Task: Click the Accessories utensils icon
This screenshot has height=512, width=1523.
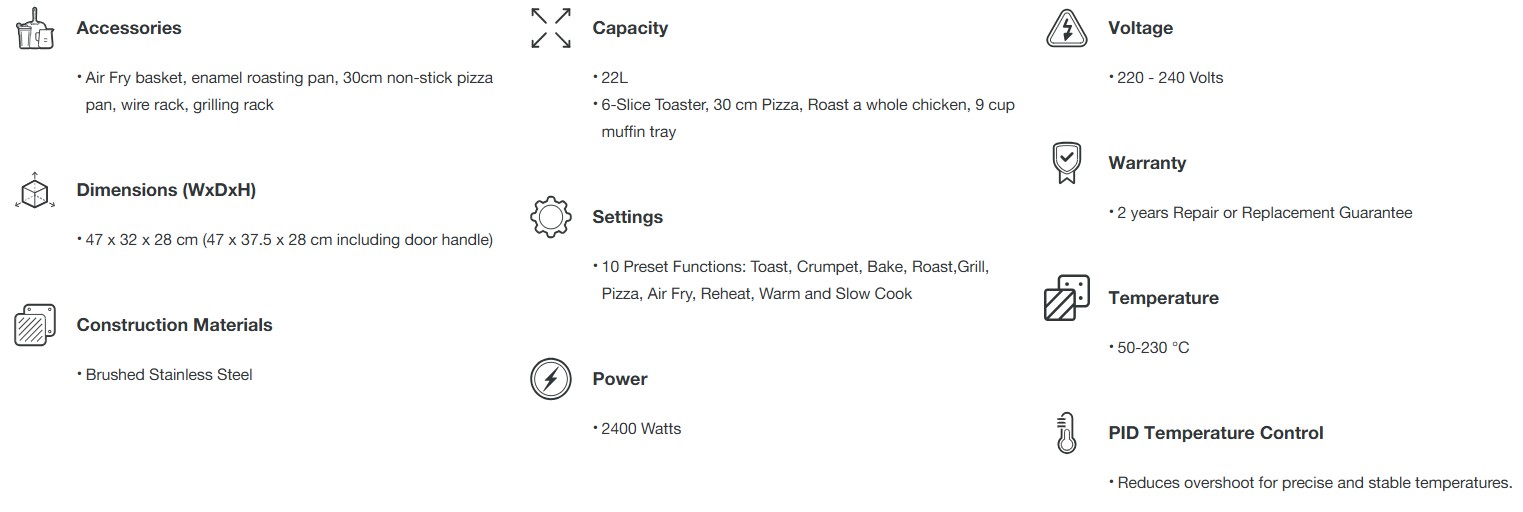Action: pos(35,29)
